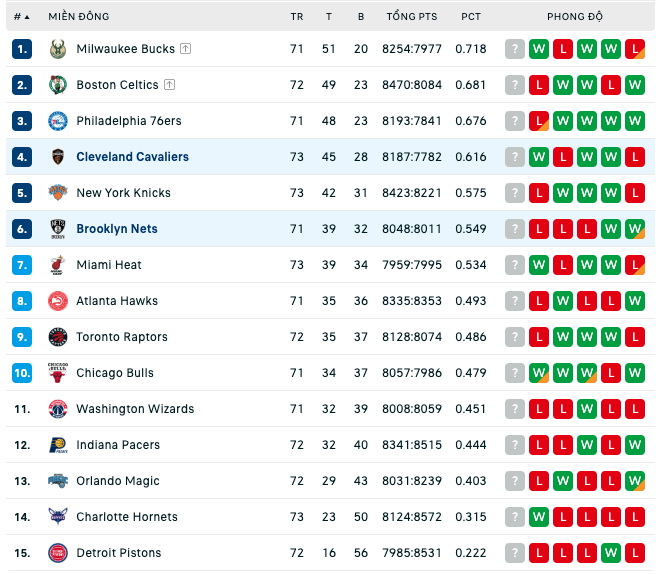Viewport: 661px width, 574px height.
Task: Click the Milwaukee Bucks team logo
Action: pos(58,49)
